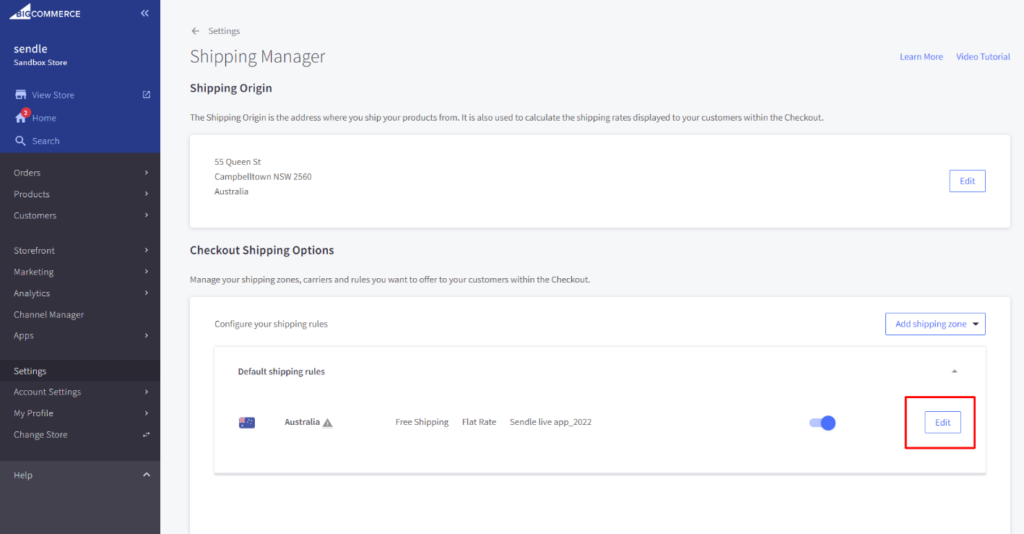Viewport: 1024px width, 534px height.
Task: Open the Video Tutorial link
Action: pyautogui.click(x=983, y=57)
